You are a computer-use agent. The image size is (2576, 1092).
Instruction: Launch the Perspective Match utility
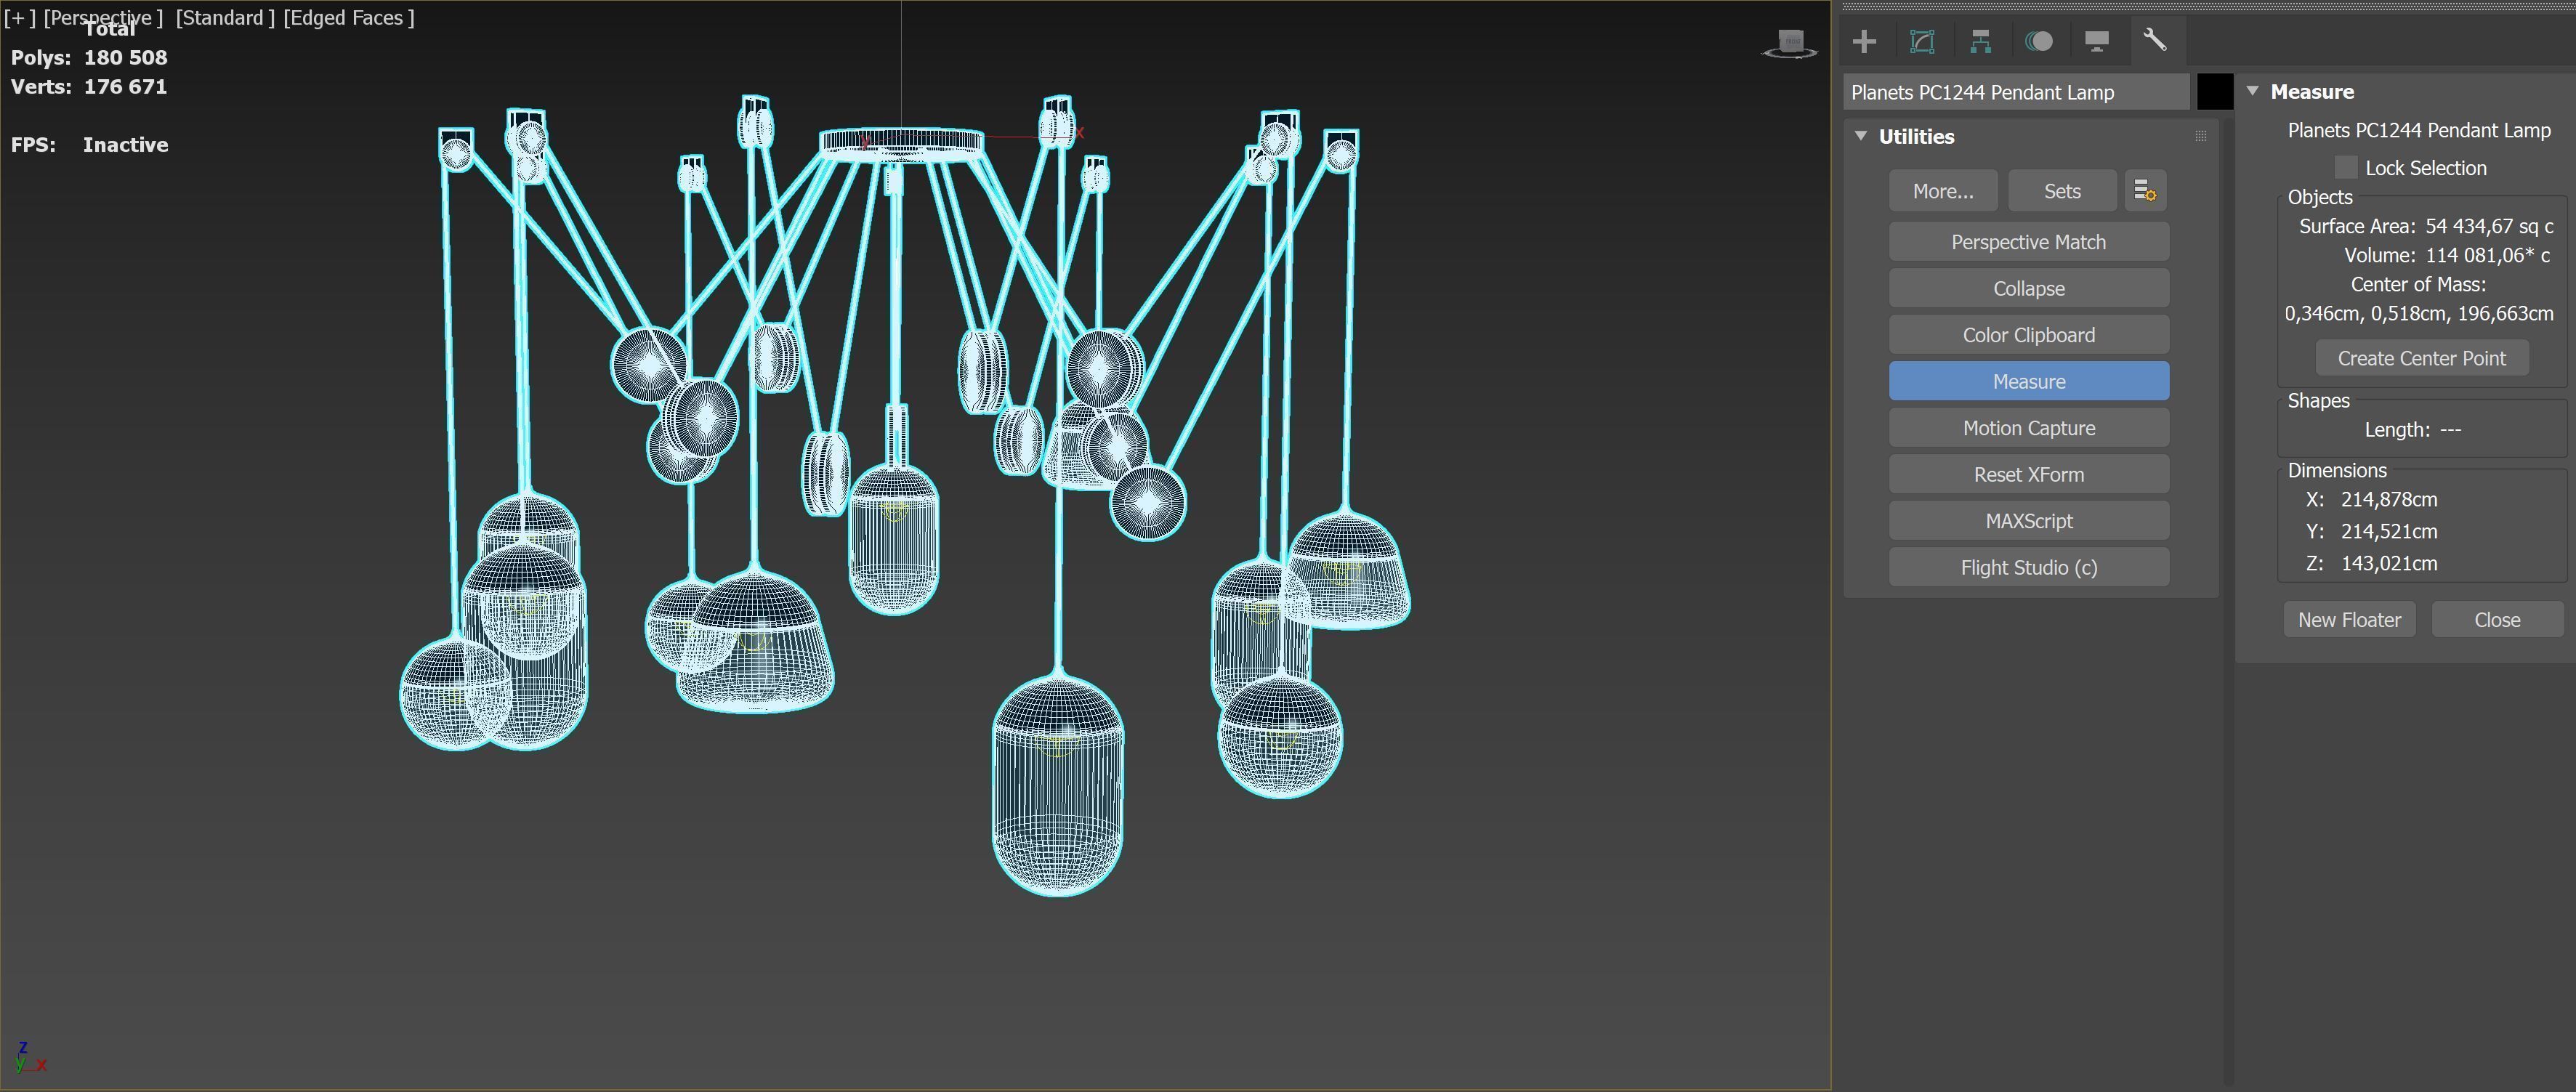coord(2028,242)
